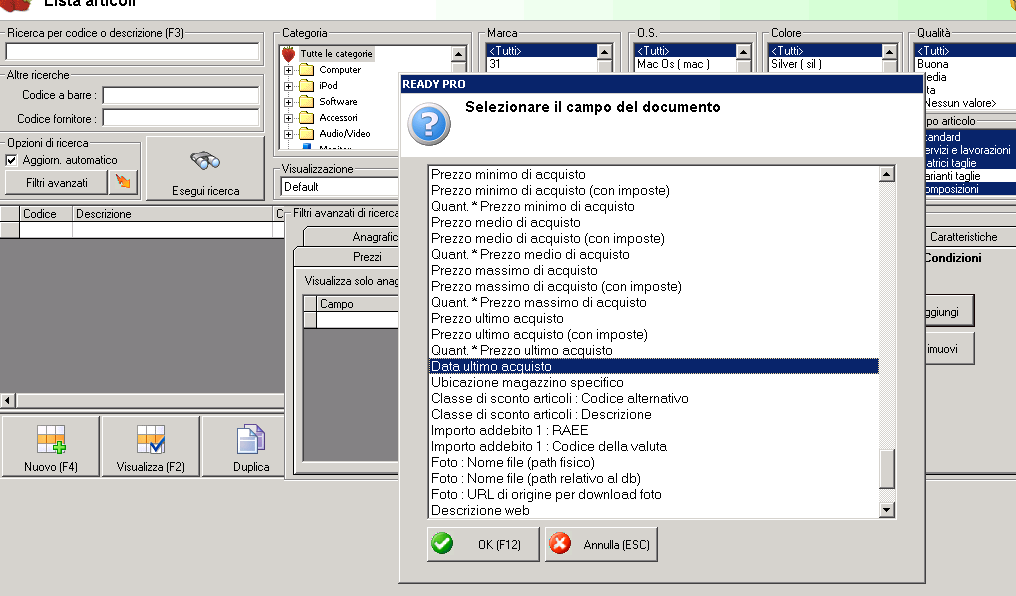Select Foto : Nome file (path fisico)
Image resolution: width=1016 pixels, height=596 pixels.
click(654, 462)
